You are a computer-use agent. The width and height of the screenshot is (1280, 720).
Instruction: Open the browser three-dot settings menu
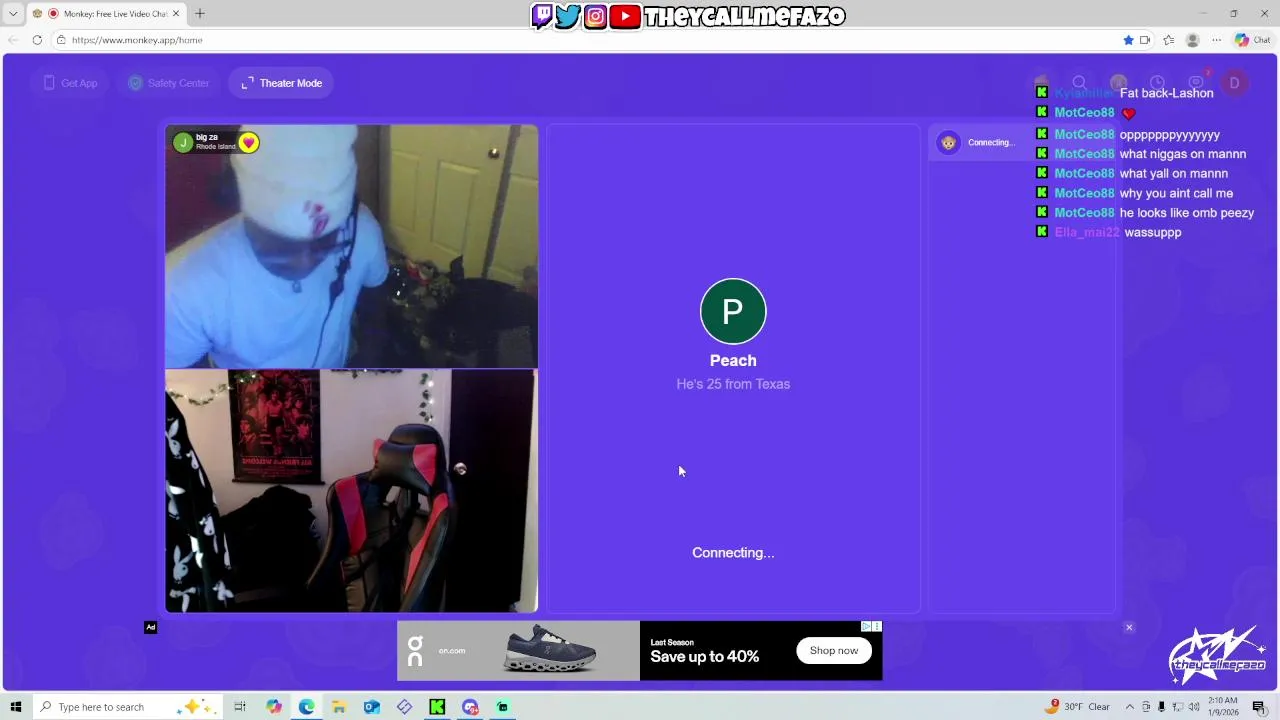pos(1216,40)
